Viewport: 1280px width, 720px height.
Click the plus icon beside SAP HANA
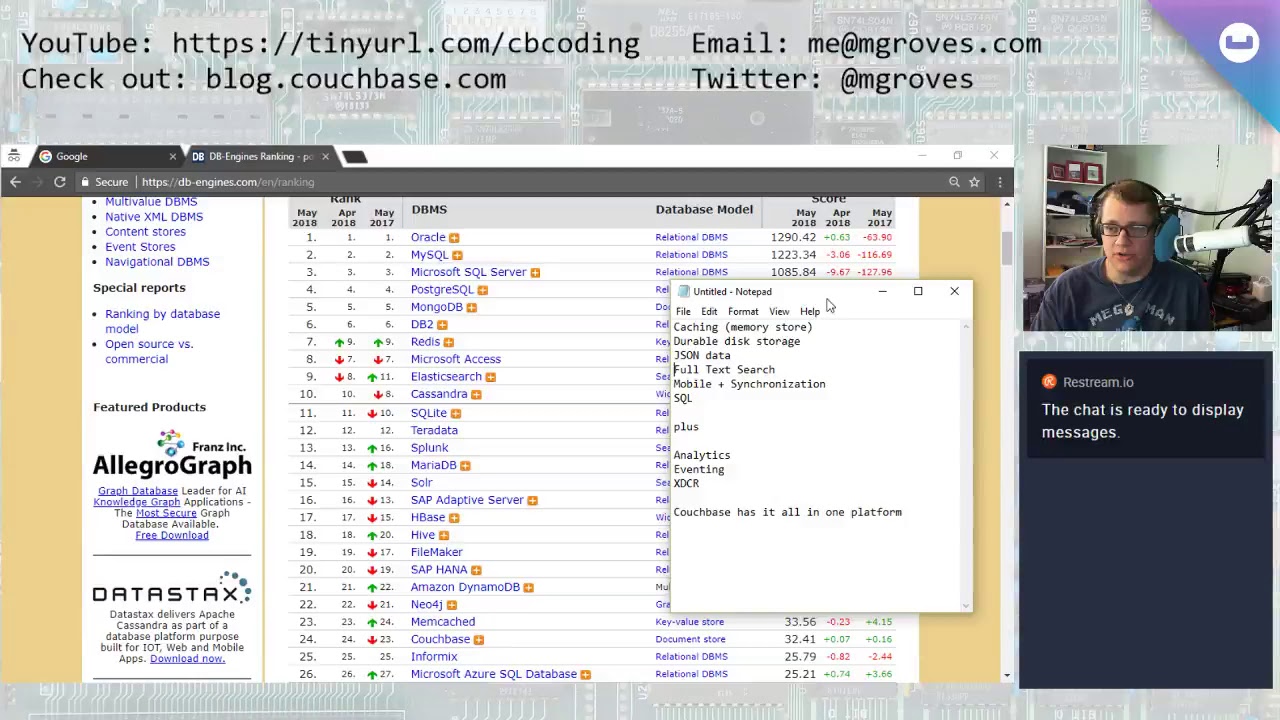point(476,570)
